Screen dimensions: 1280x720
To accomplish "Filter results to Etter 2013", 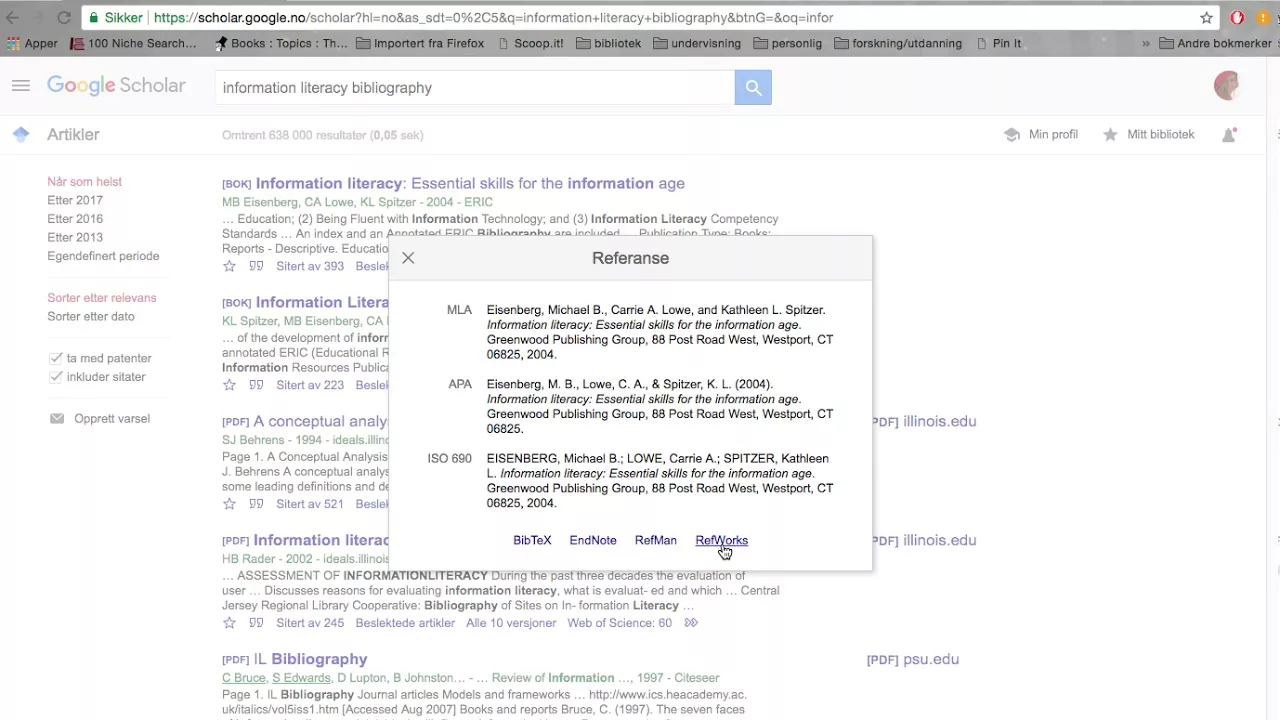I will [x=75, y=237].
